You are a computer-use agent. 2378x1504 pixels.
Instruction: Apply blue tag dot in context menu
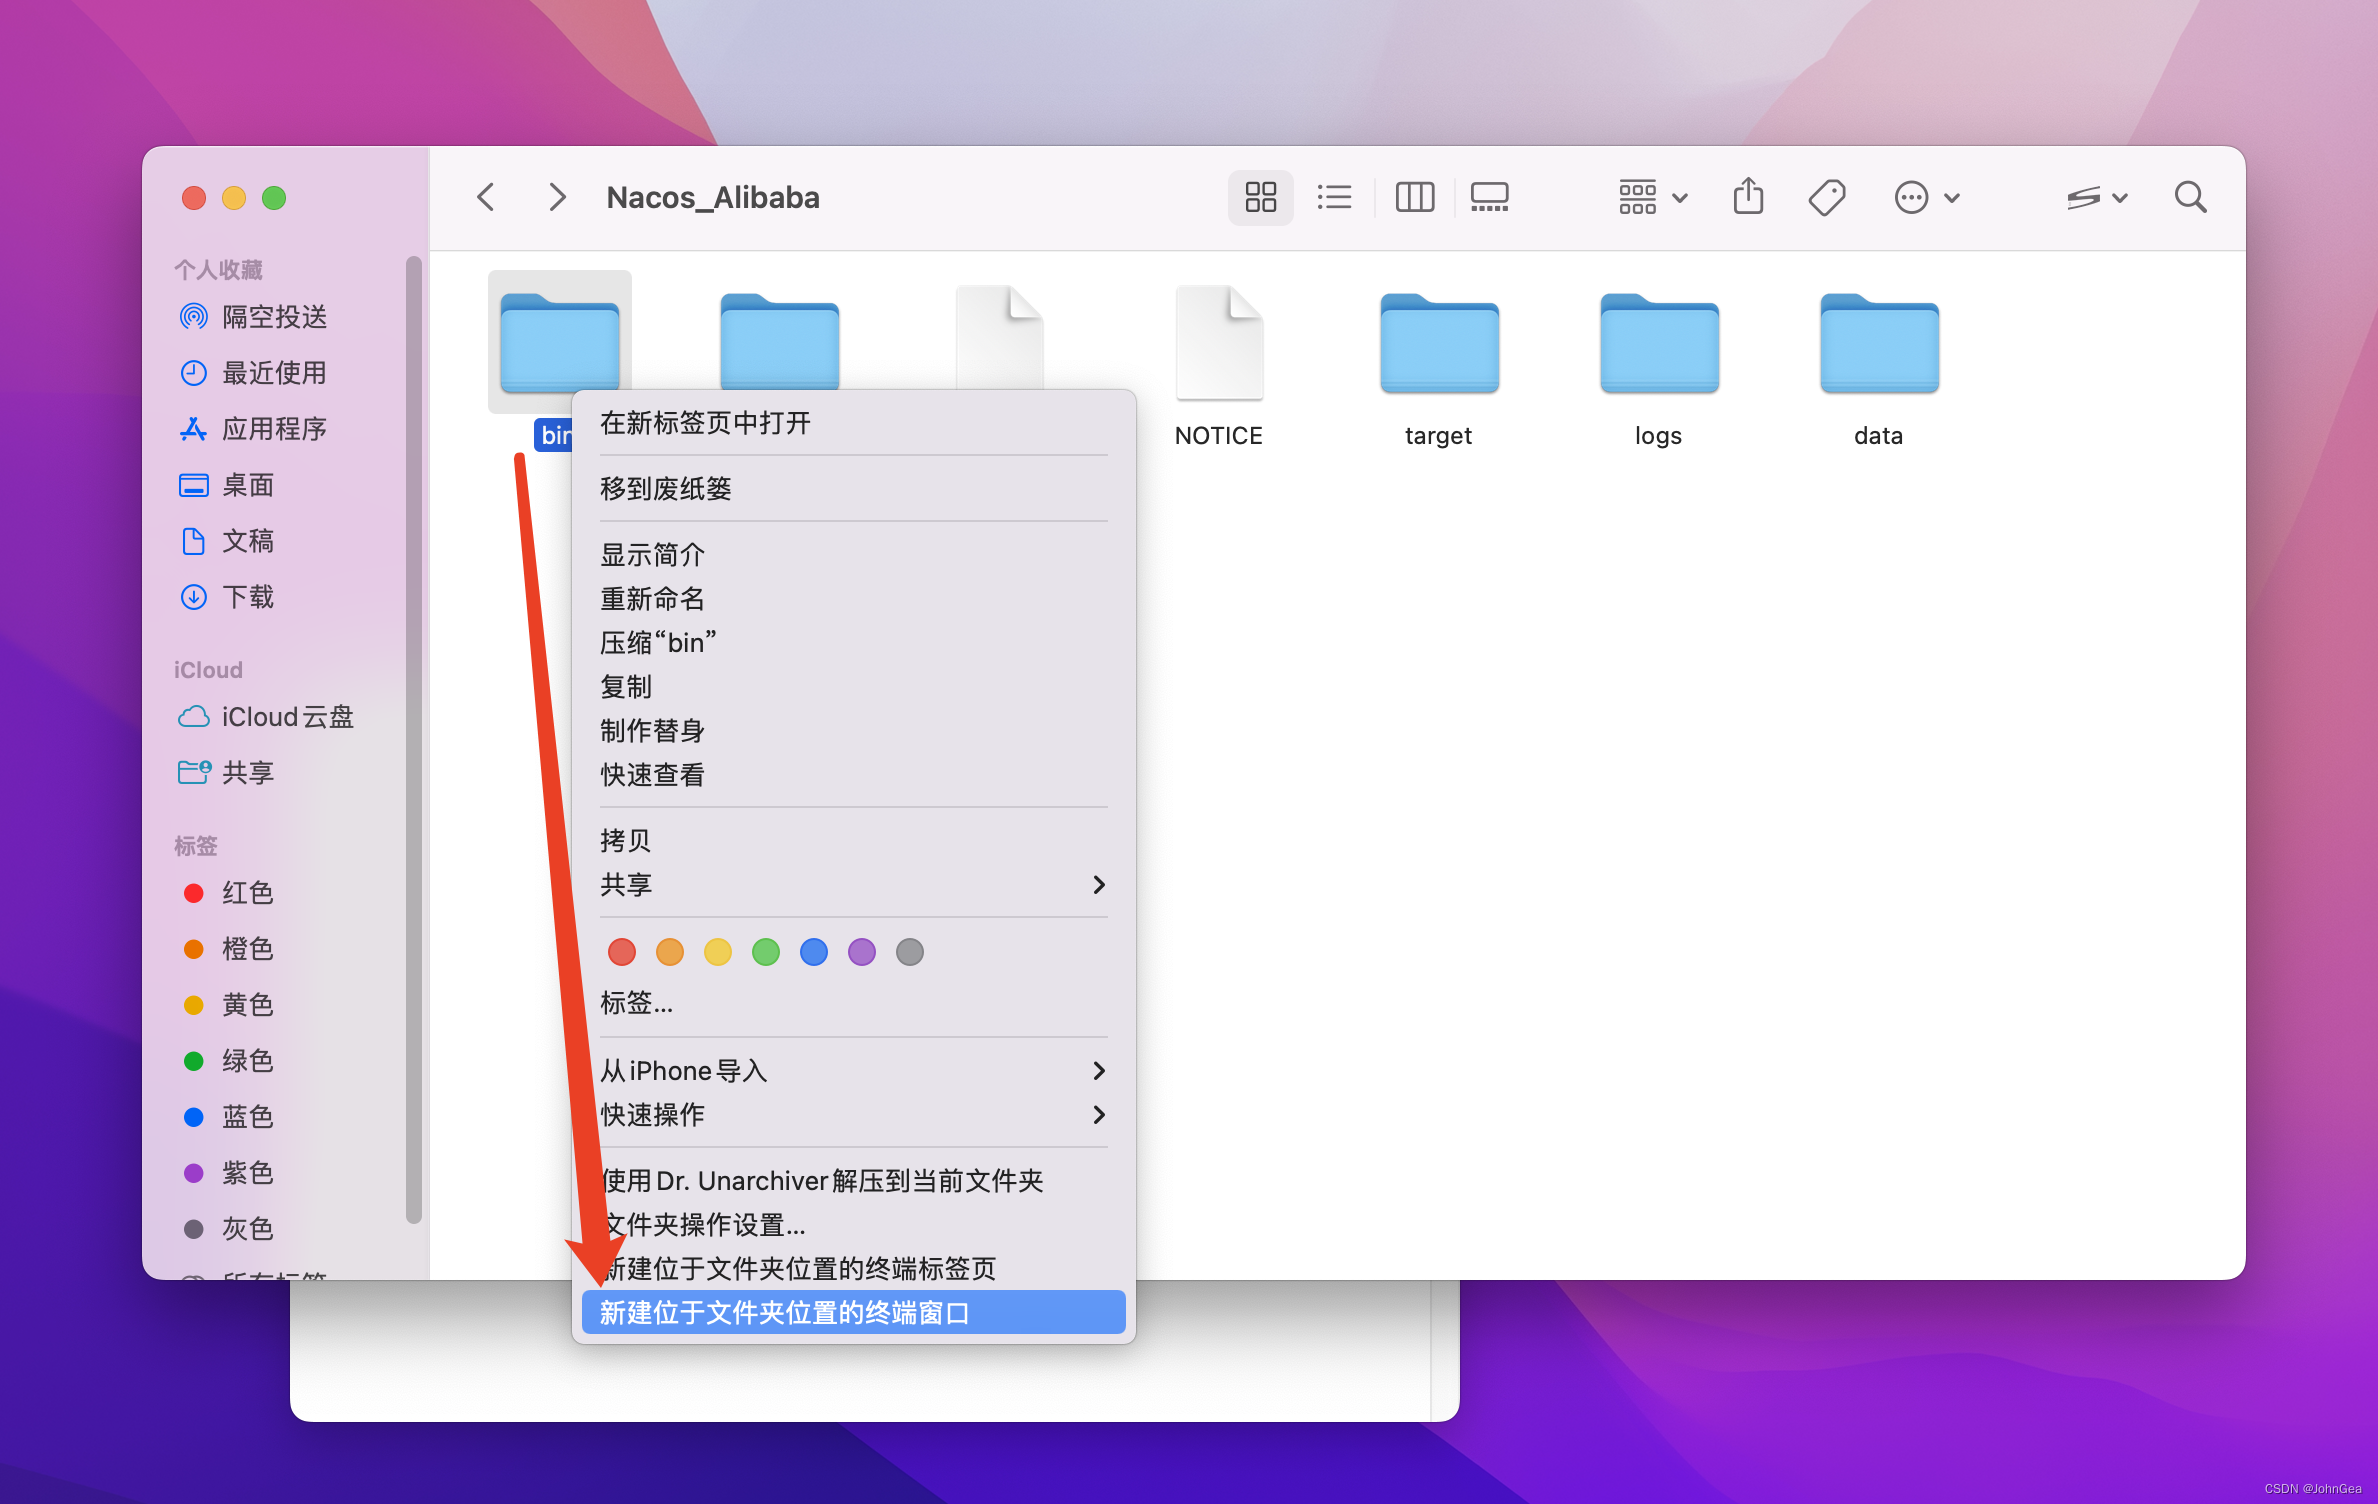813,952
